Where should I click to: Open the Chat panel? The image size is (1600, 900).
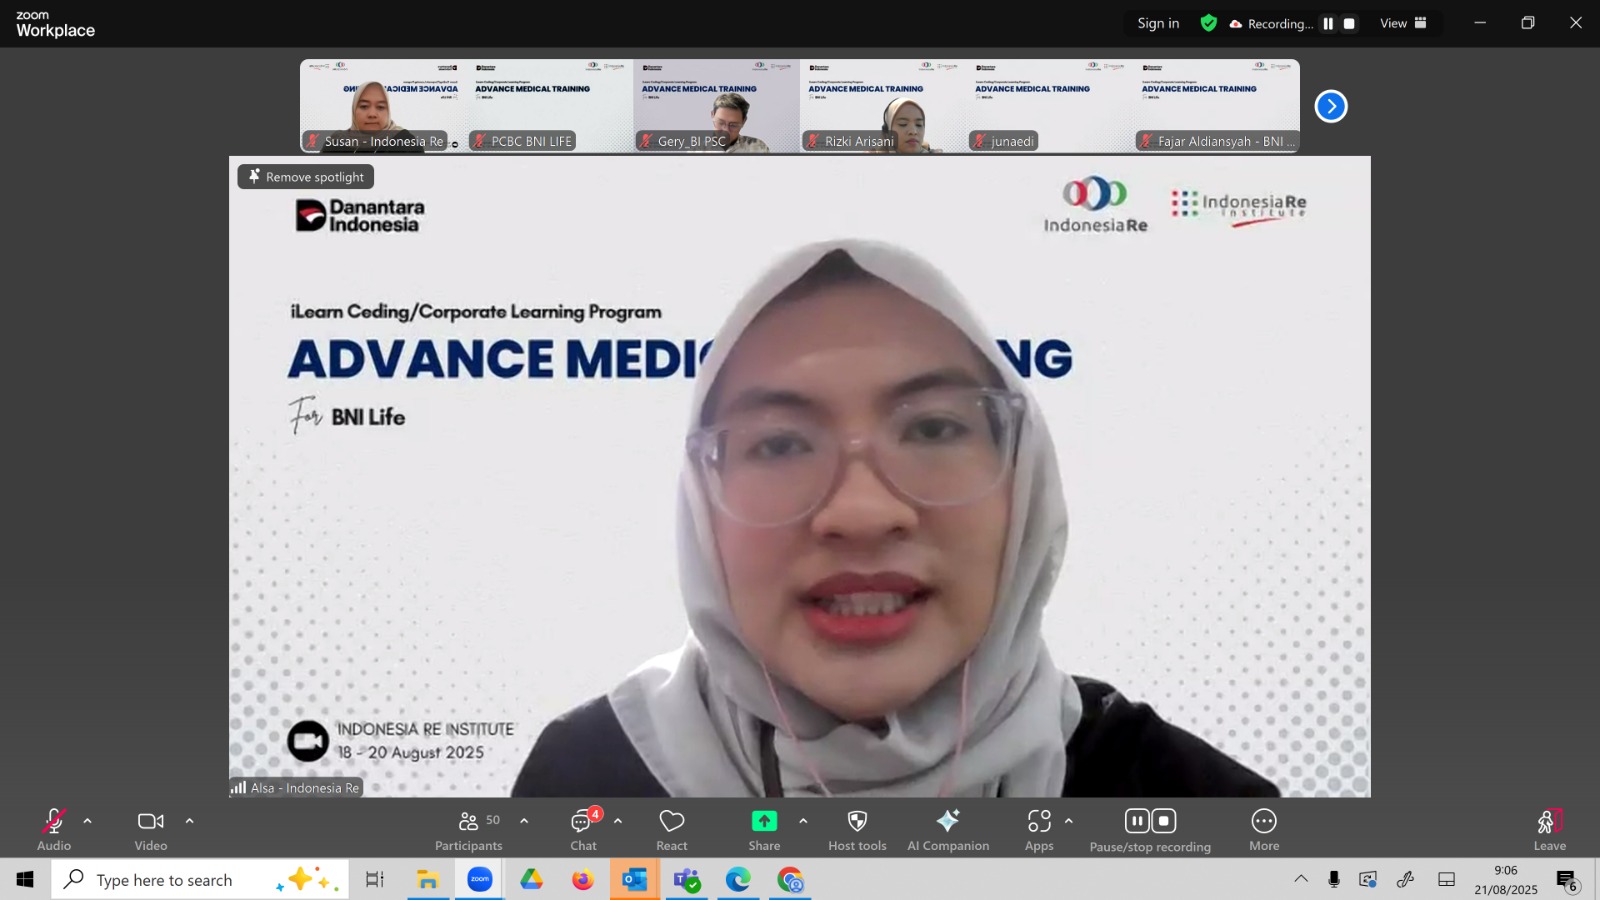(583, 829)
